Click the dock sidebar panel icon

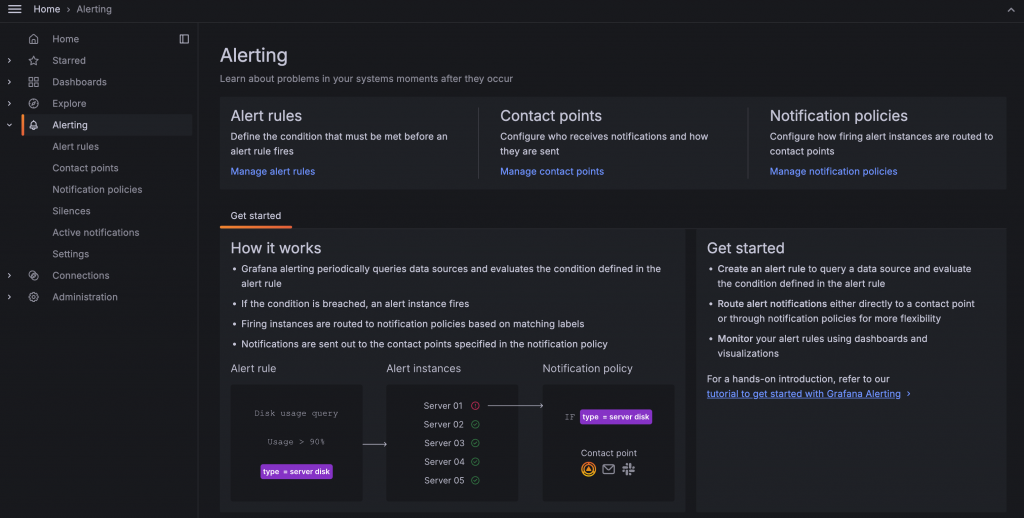(184, 39)
